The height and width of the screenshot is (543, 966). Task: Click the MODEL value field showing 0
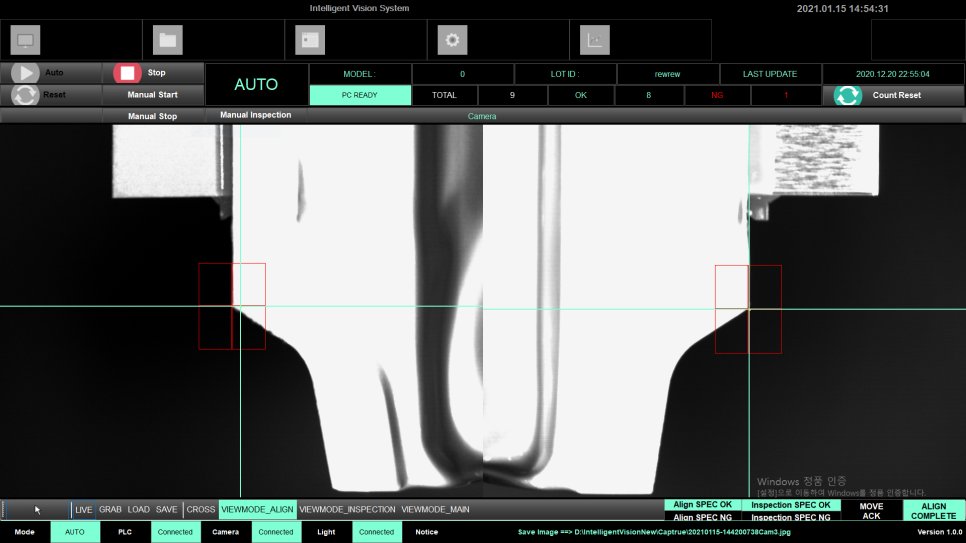tap(463, 74)
